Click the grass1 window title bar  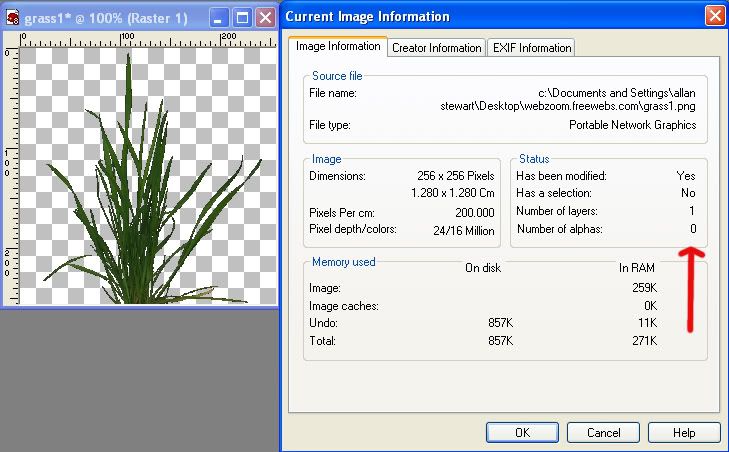click(110, 17)
